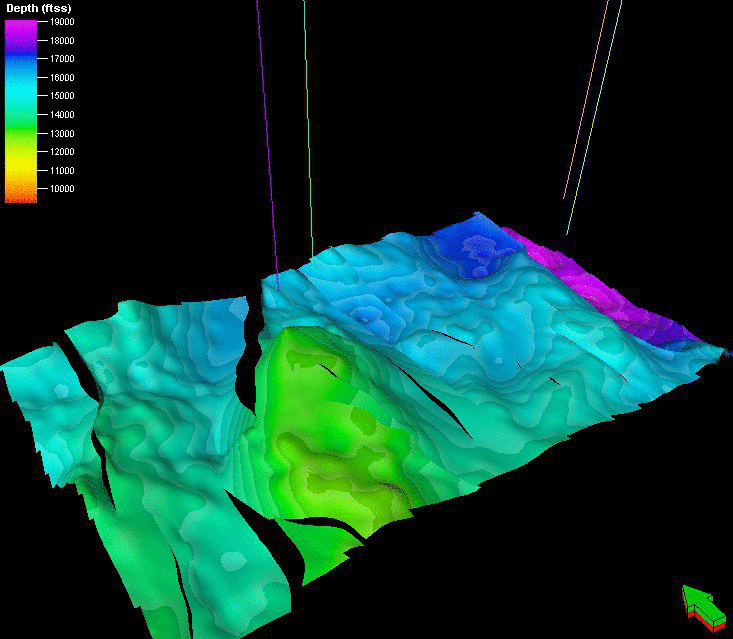This screenshot has width=733, height=639.
Task: Click the 19000 label on depth legend
Action: 59,21
